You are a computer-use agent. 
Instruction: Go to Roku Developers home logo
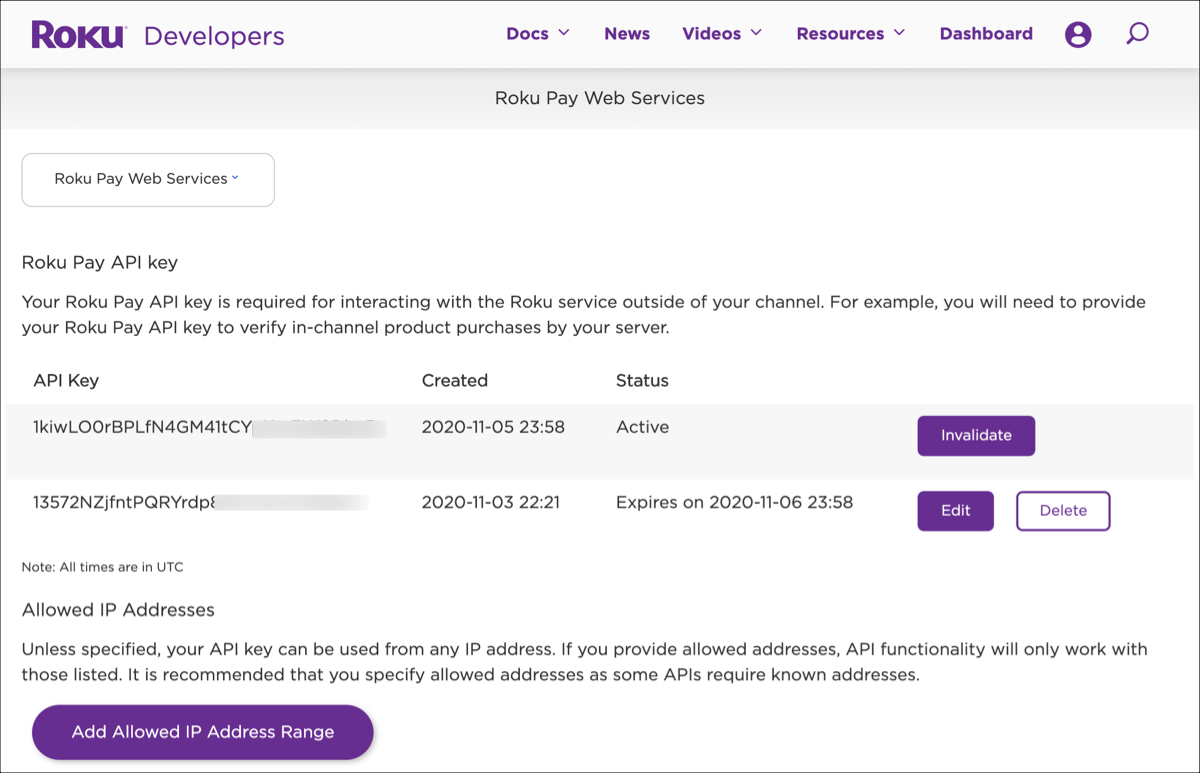(x=158, y=35)
